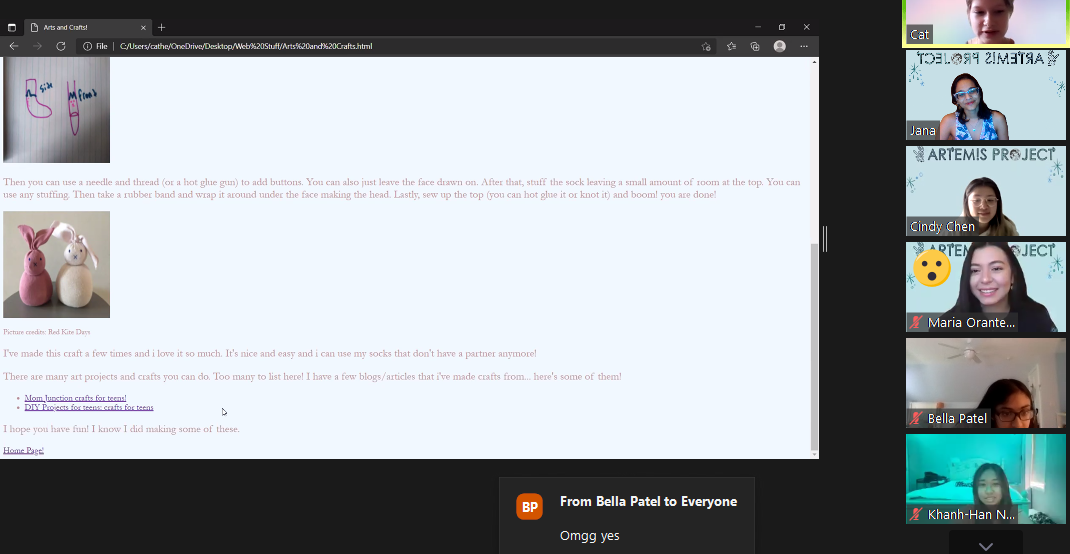The height and width of the screenshot is (554, 1070).
Task: Click the browser profile avatar
Action: click(779, 46)
